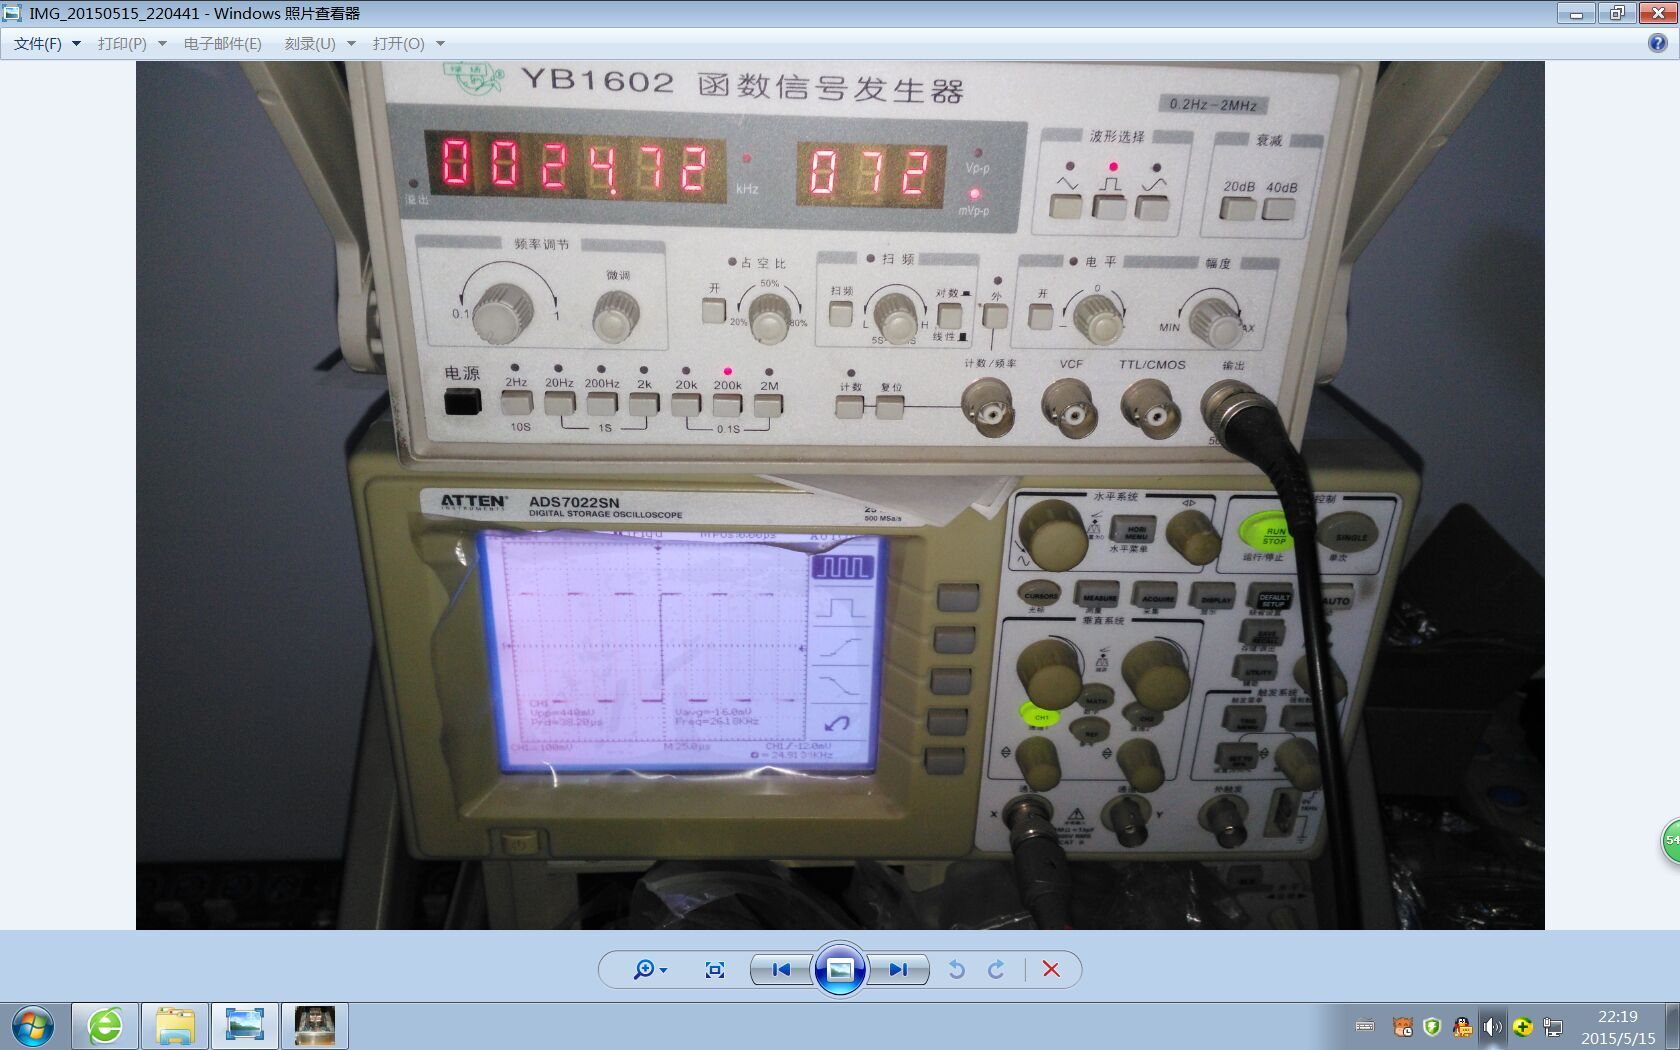The image size is (1680, 1050).
Task: Launch the green 360 browser from taskbar
Action: point(105,1026)
